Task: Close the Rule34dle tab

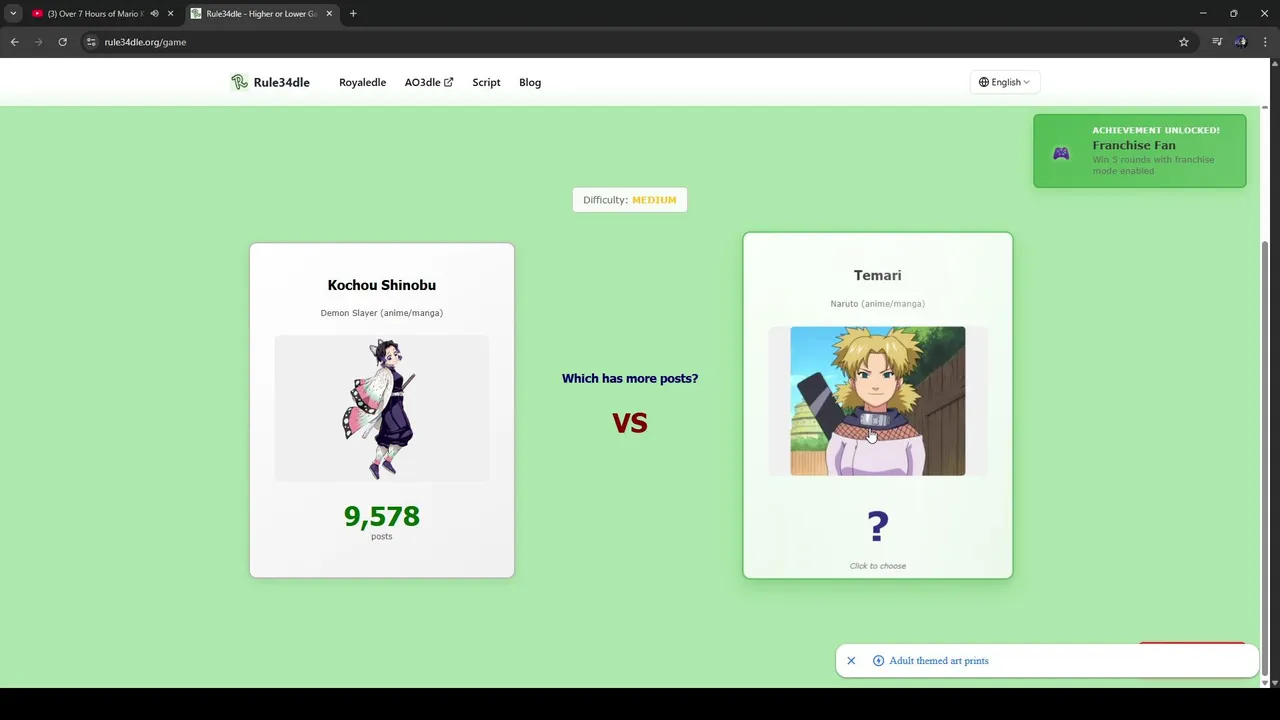Action: click(329, 14)
